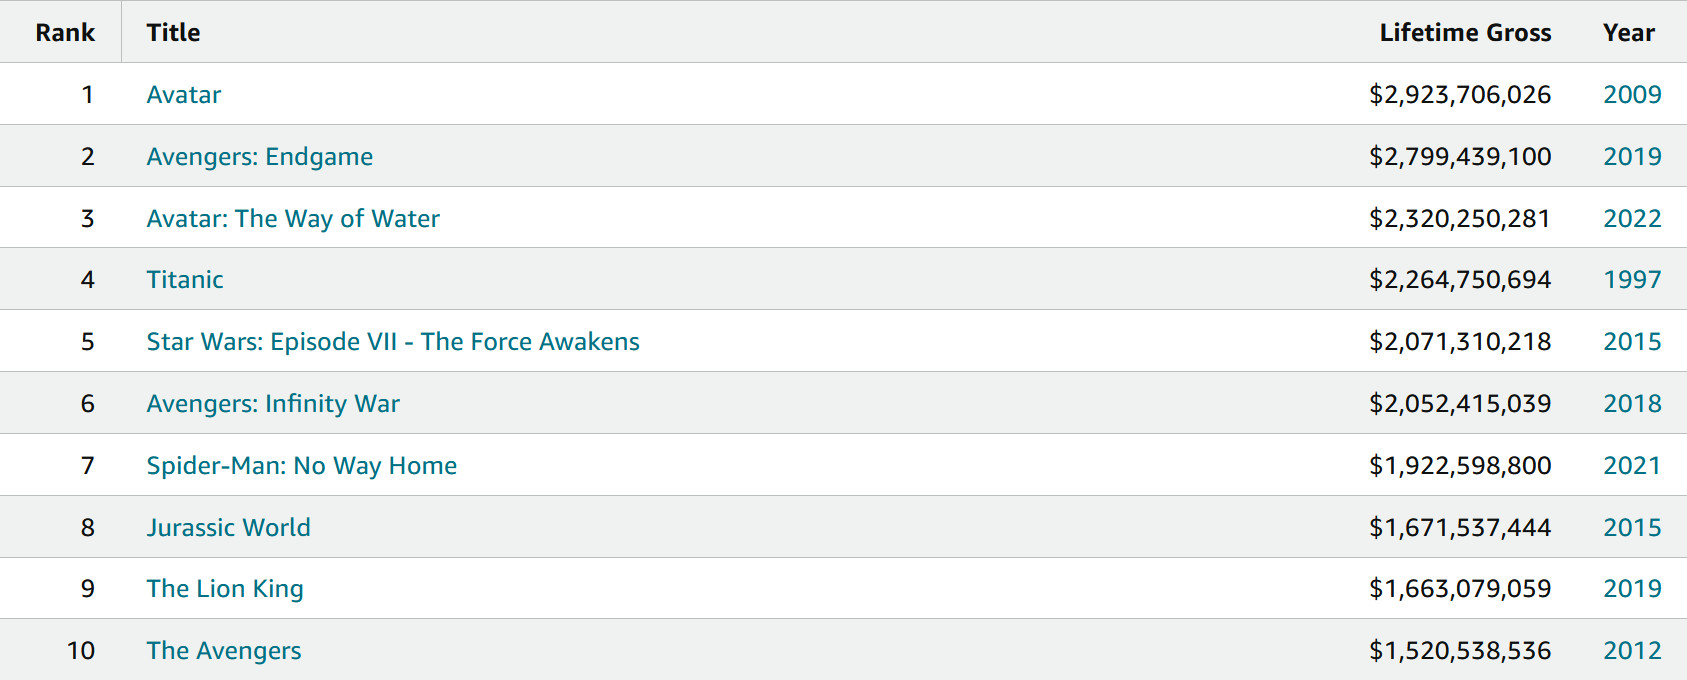
Task: Open Spider-Man: No Way Home page
Action: pos(302,466)
